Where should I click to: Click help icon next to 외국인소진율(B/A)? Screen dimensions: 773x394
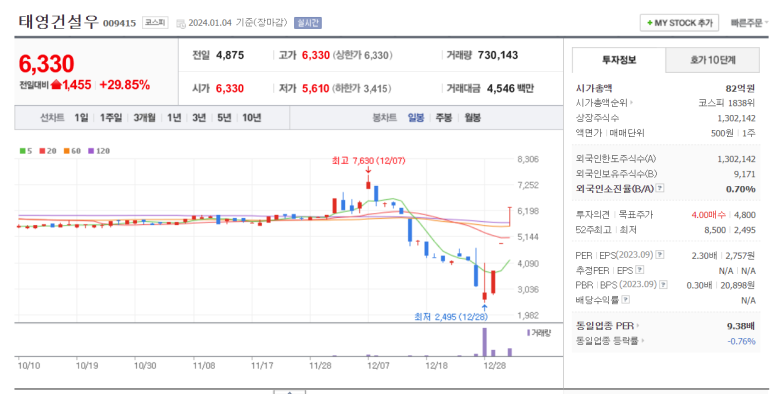point(660,188)
